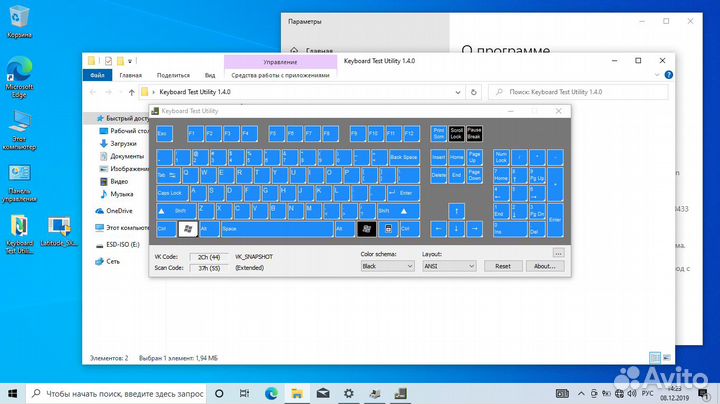Viewport: 720px width, 404px height.
Task: Click the context Menu key icon
Action: [388, 229]
